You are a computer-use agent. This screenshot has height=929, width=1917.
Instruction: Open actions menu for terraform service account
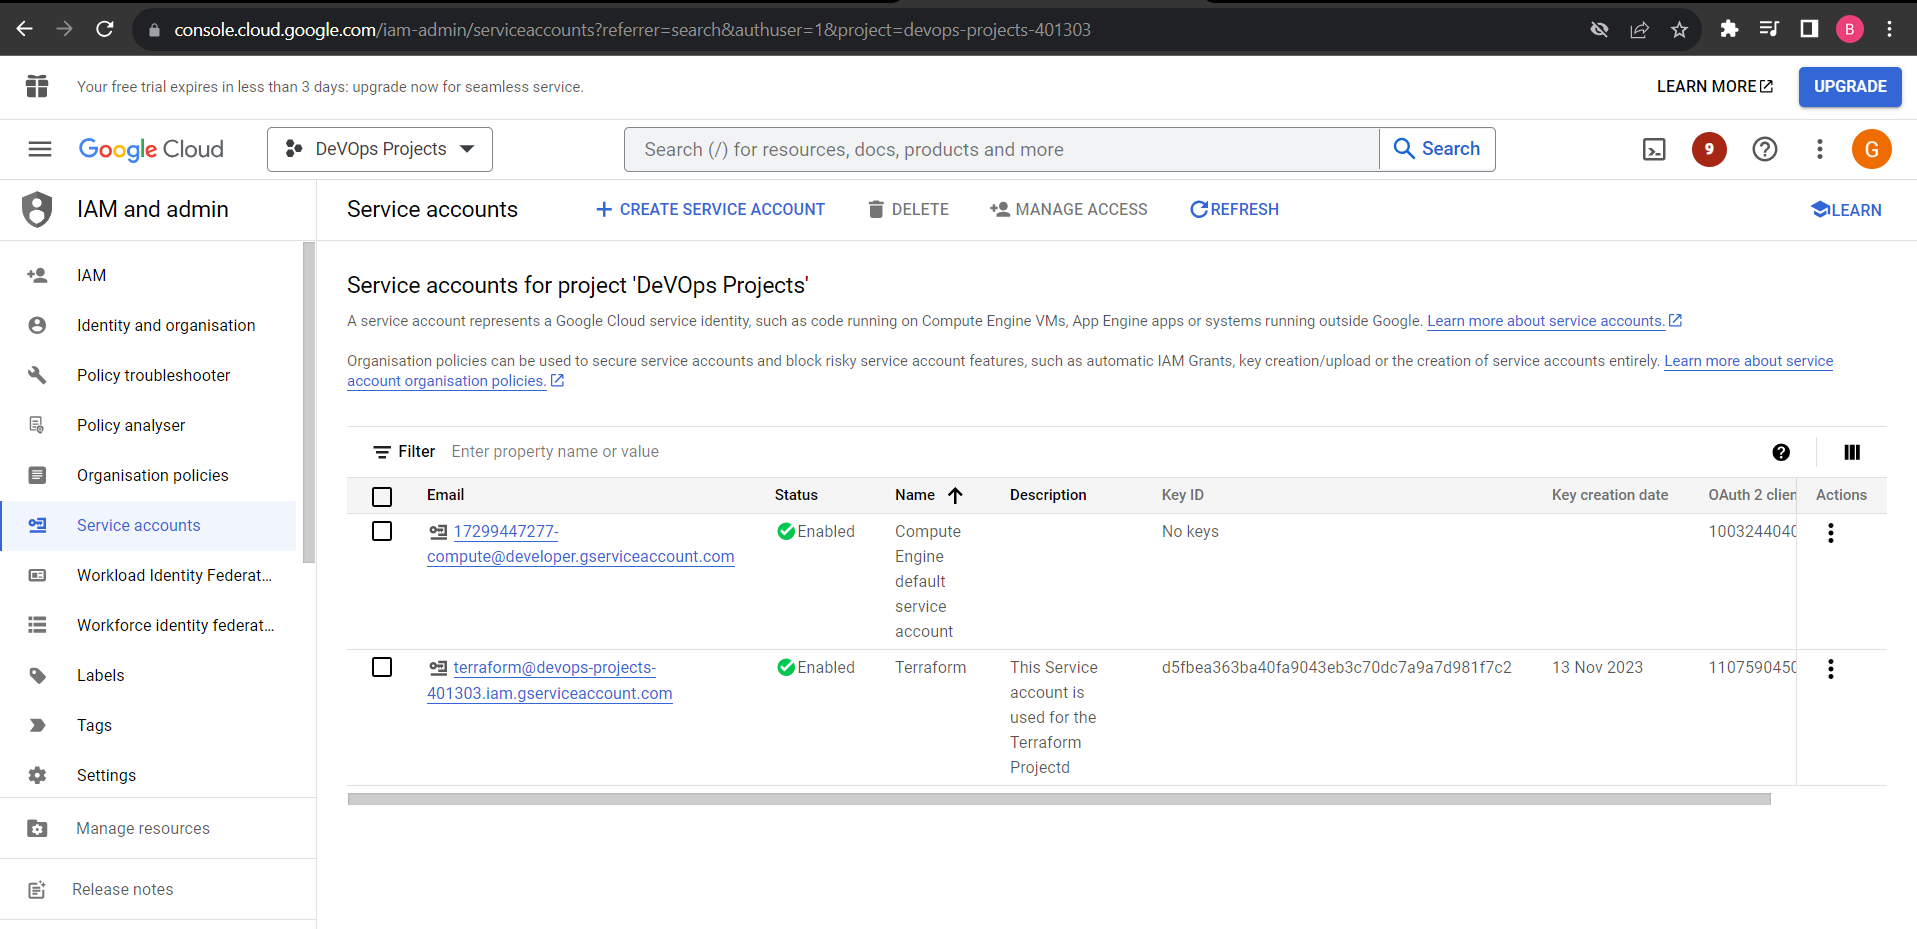click(x=1830, y=669)
